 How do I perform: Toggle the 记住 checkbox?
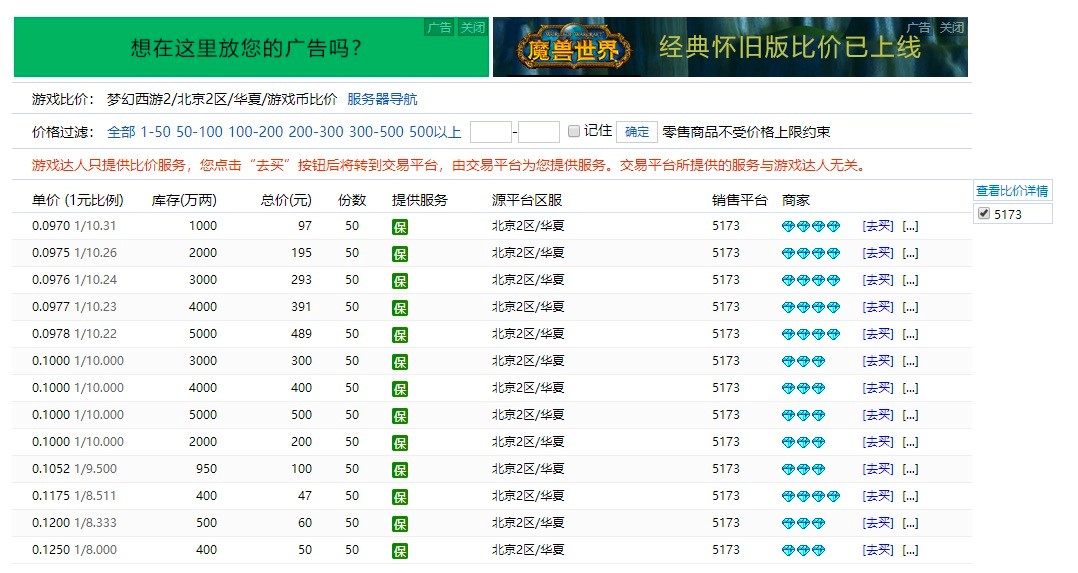coord(574,131)
